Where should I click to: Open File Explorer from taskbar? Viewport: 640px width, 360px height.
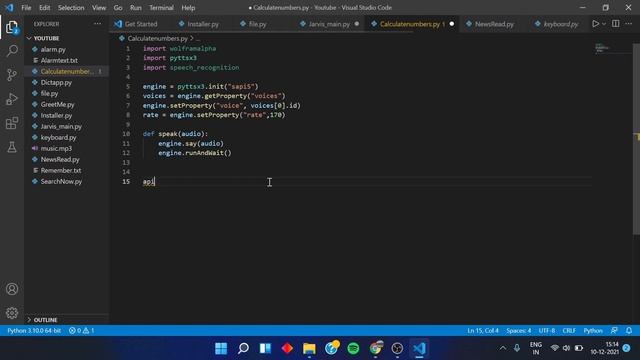(309, 348)
